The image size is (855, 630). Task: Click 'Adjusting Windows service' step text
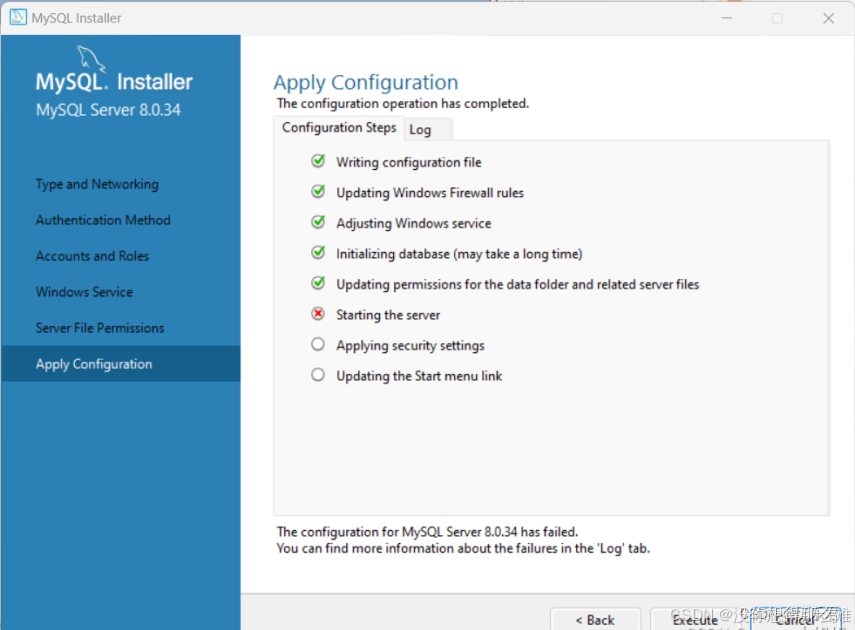pos(413,223)
